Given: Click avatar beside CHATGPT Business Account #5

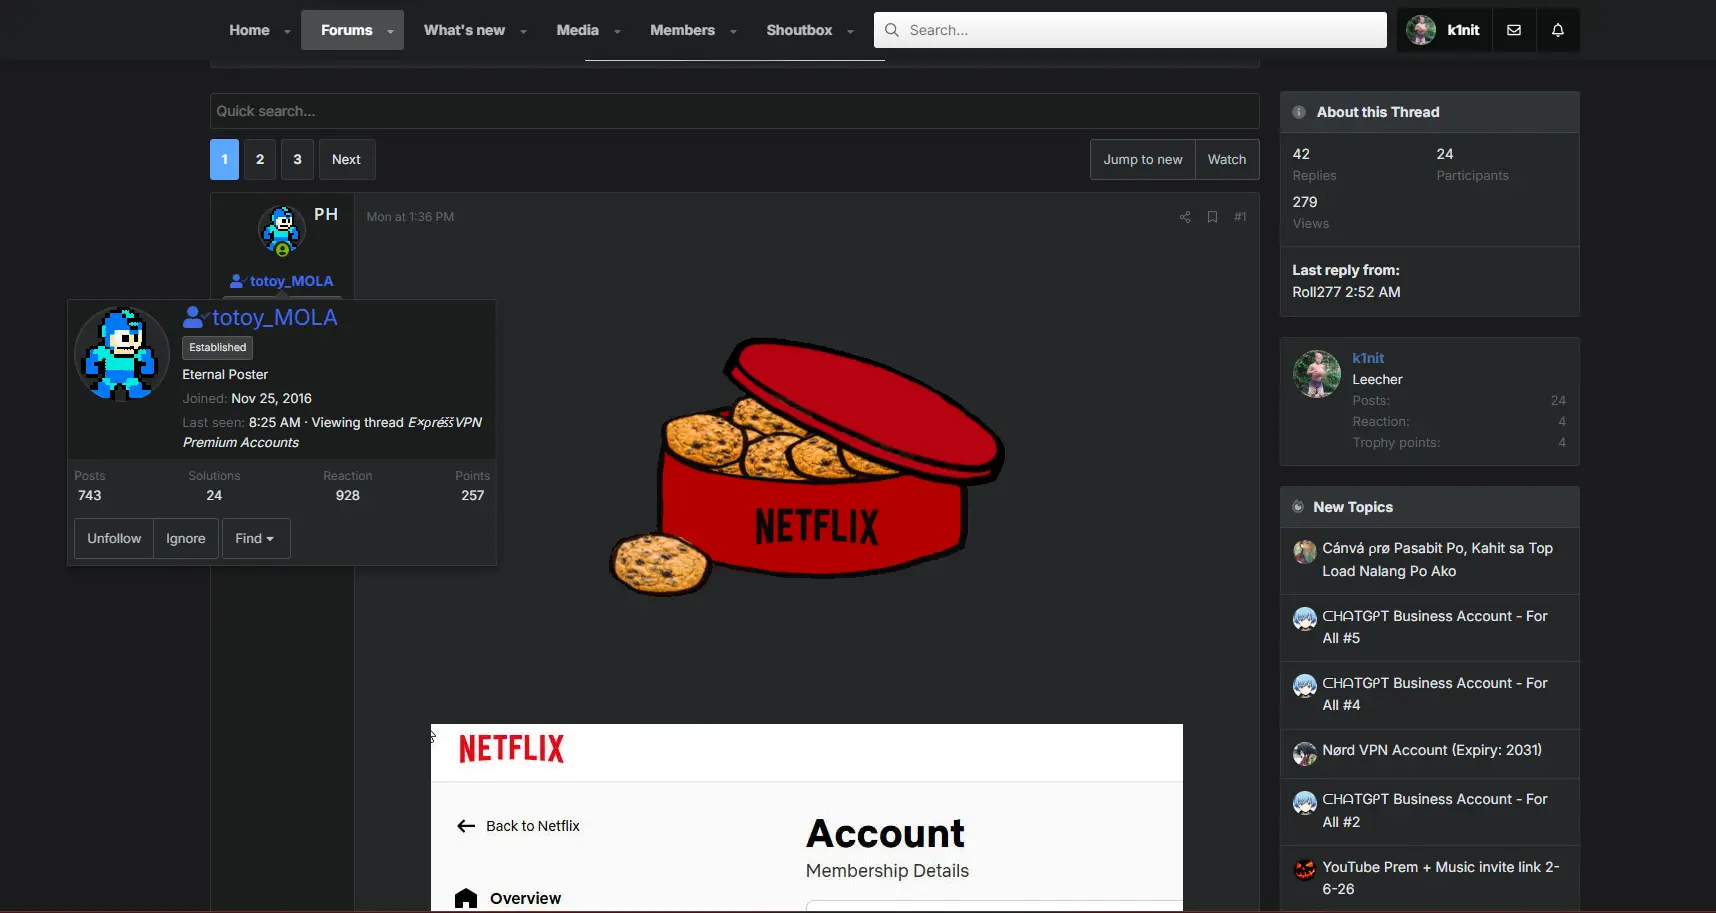Looking at the screenshot, I should (x=1305, y=619).
